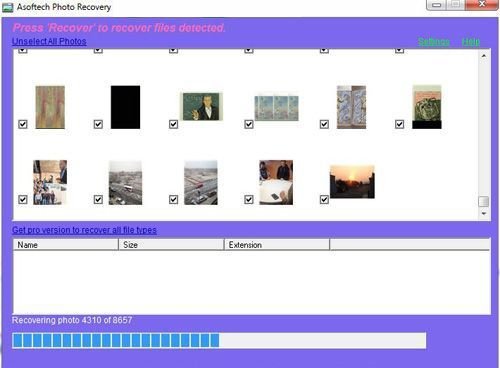Click 'Unselect All Photos' link
The image size is (500, 368).
point(49,41)
